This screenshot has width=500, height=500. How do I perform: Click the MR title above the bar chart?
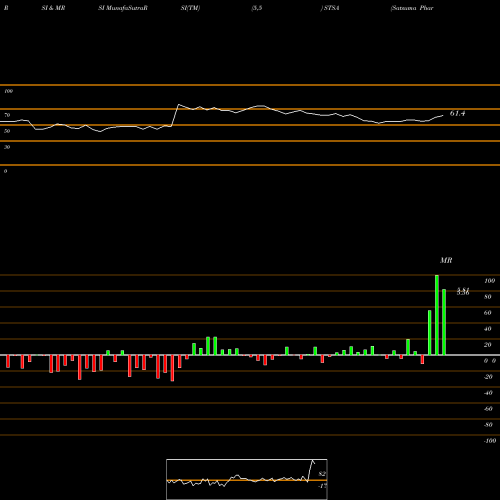(x=446, y=260)
